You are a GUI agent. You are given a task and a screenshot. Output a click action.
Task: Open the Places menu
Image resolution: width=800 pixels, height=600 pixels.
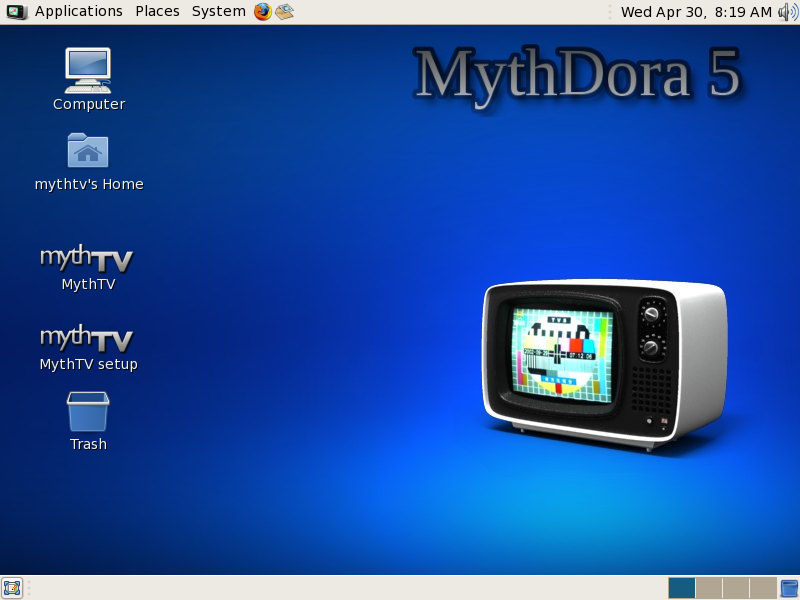pyautogui.click(x=157, y=11)
